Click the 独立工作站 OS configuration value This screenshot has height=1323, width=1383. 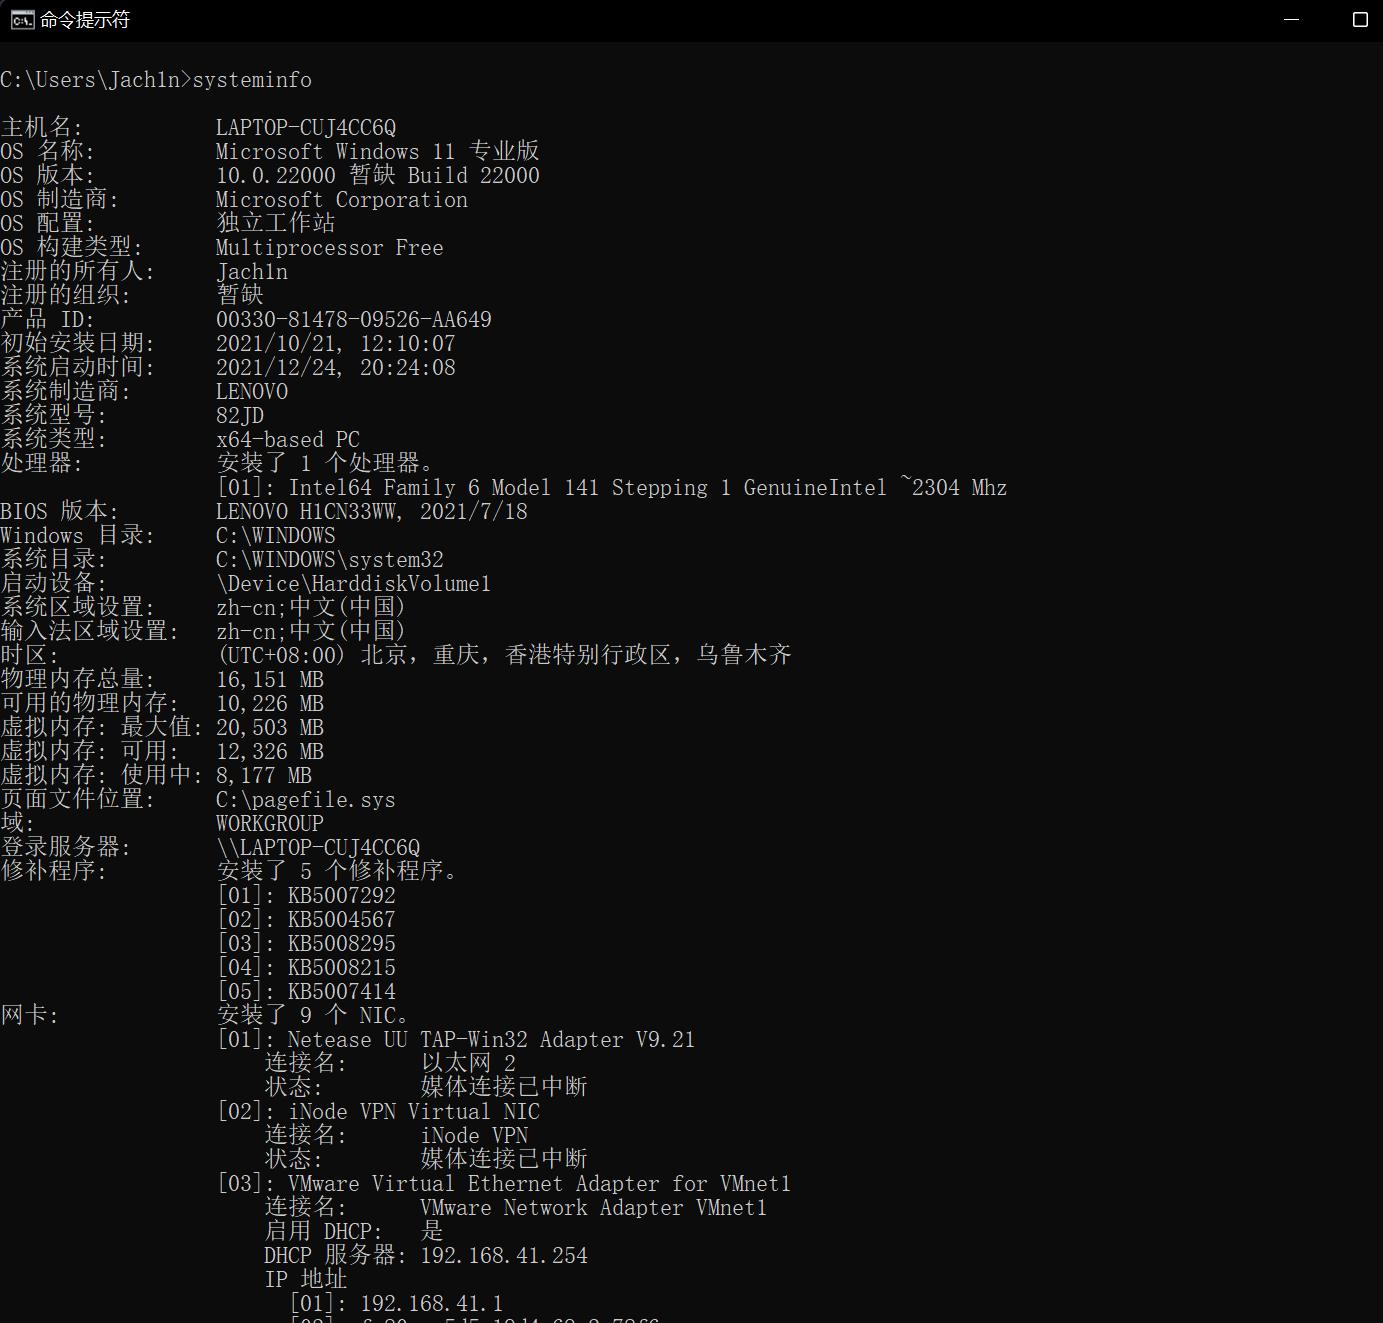[276, 224]
